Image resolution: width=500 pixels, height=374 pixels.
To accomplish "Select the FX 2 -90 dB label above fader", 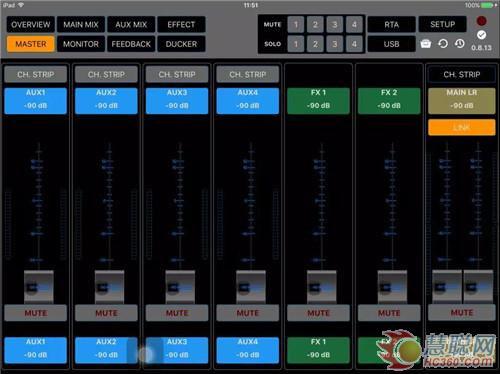I will [x=389, y=101].
